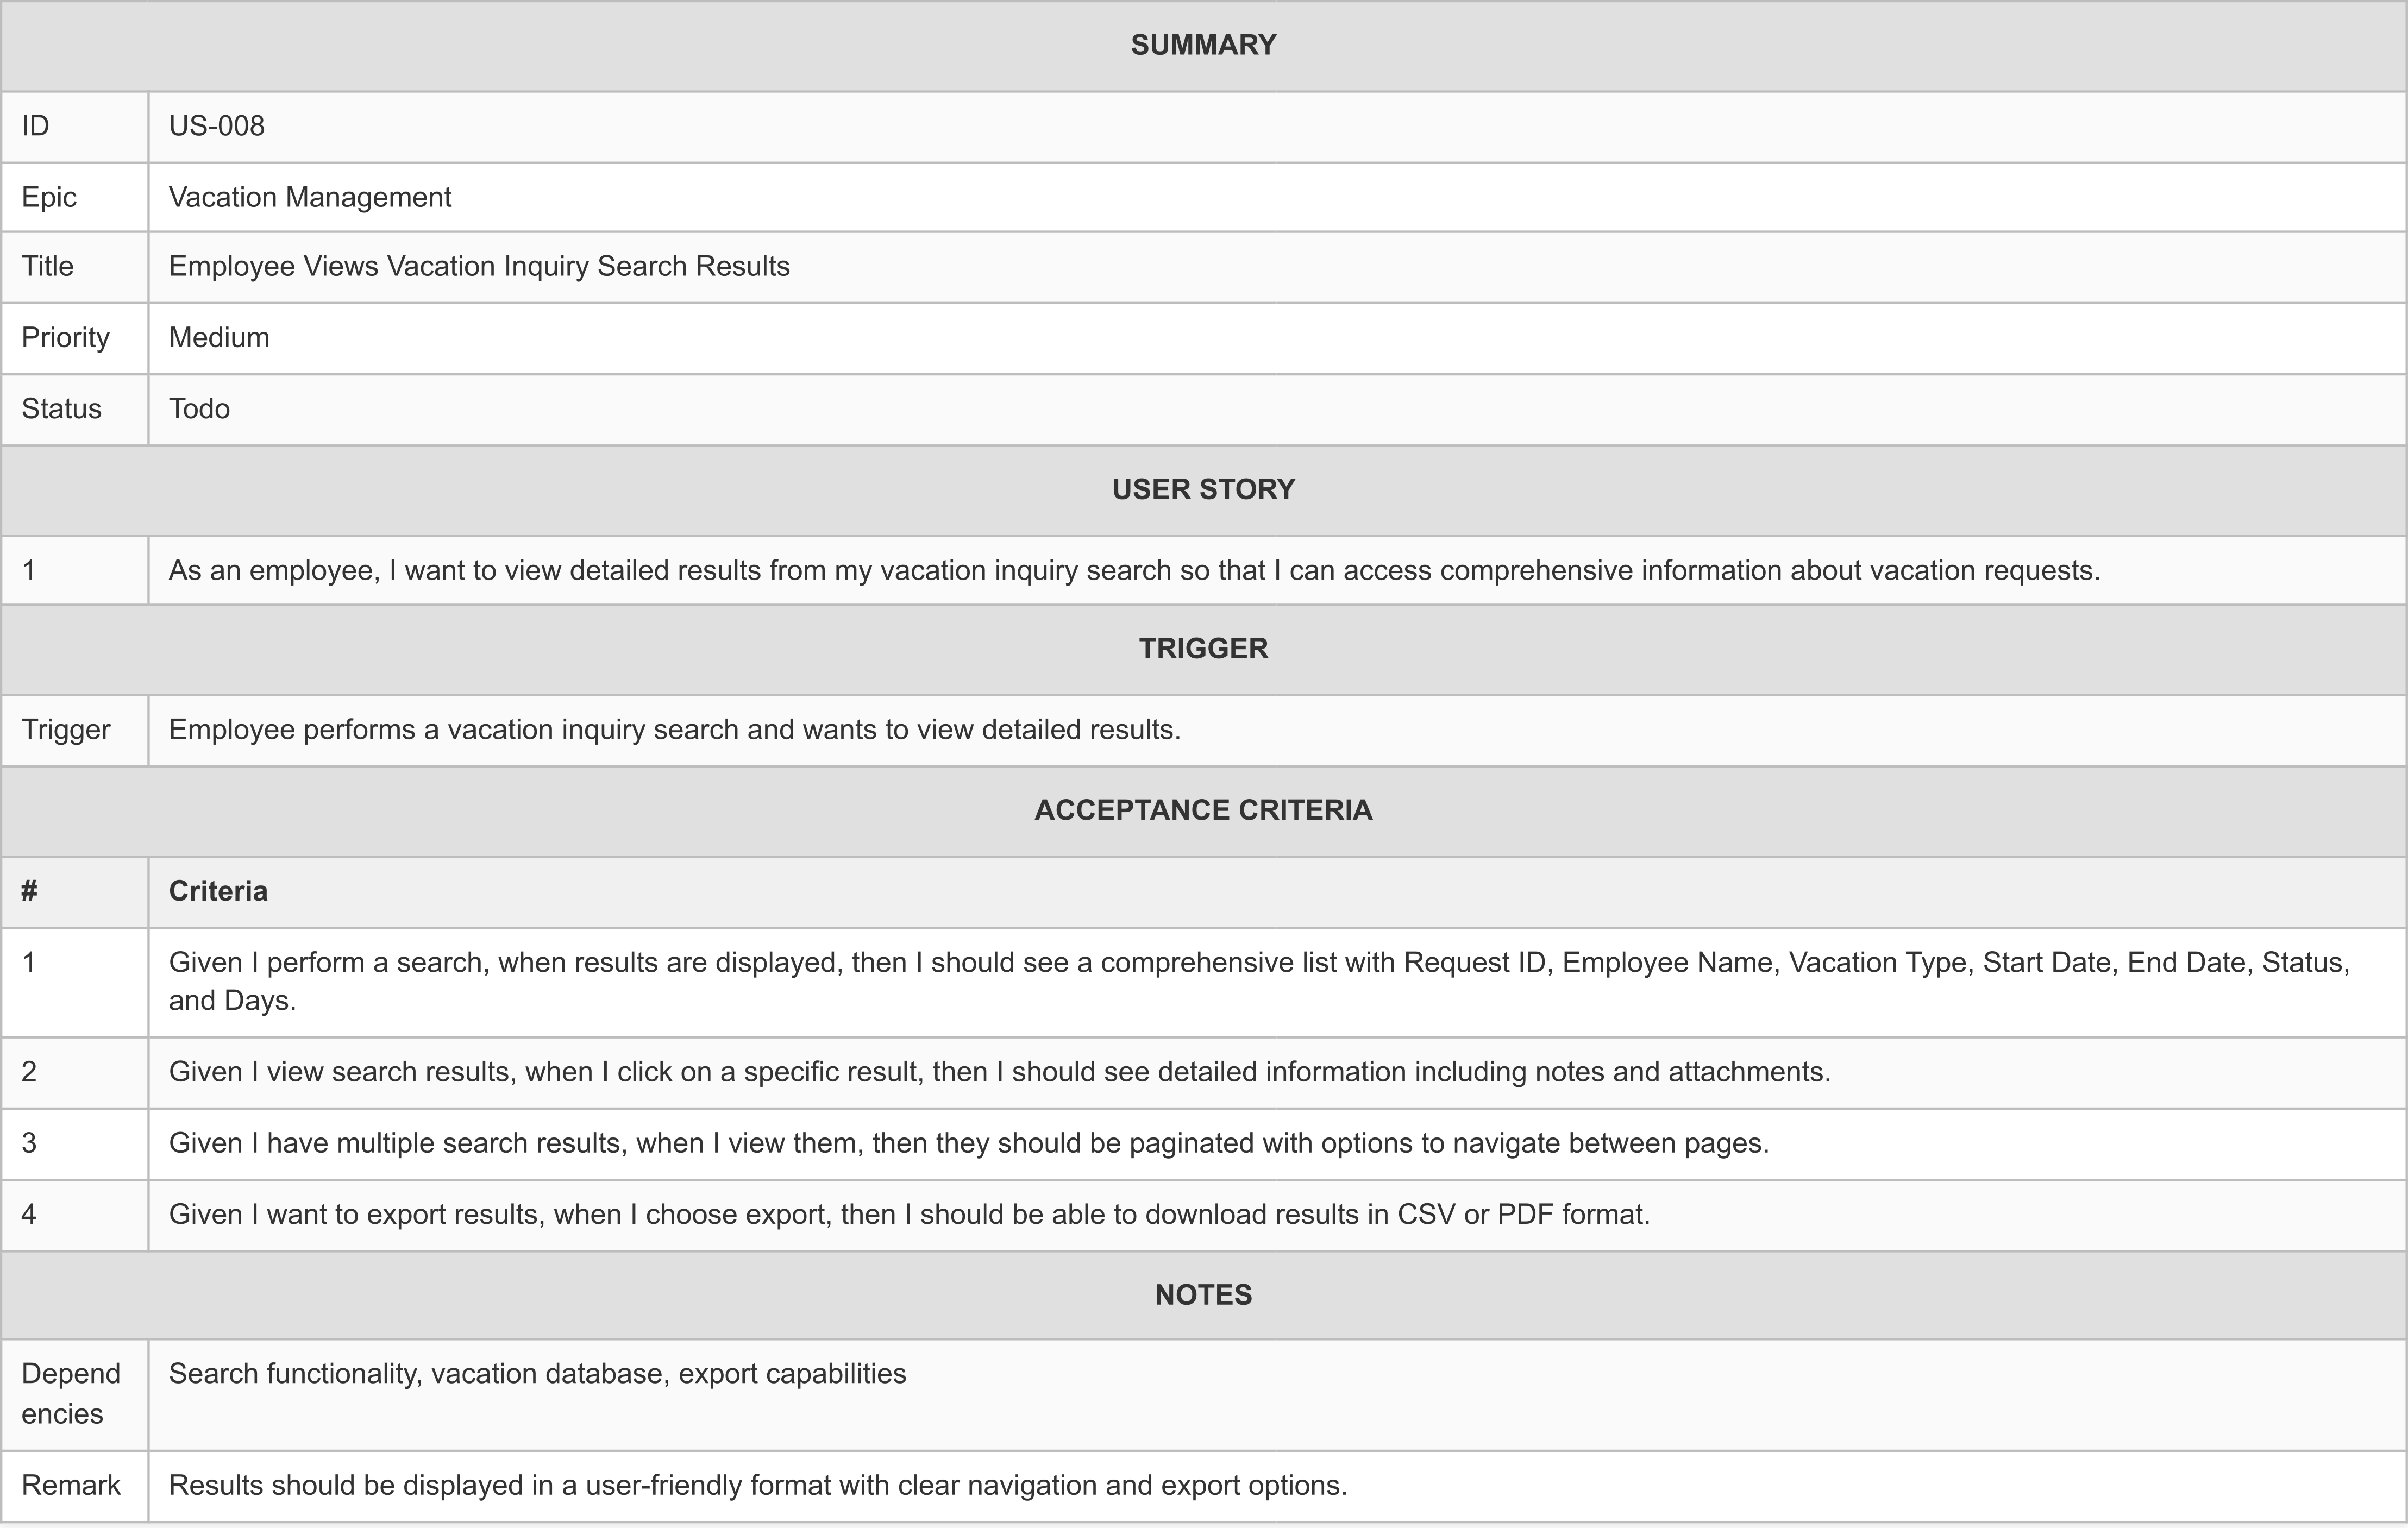This screenshot has width=2408, height=1528.
Task: Select the US-008 ID value
Action: (217, 127)
